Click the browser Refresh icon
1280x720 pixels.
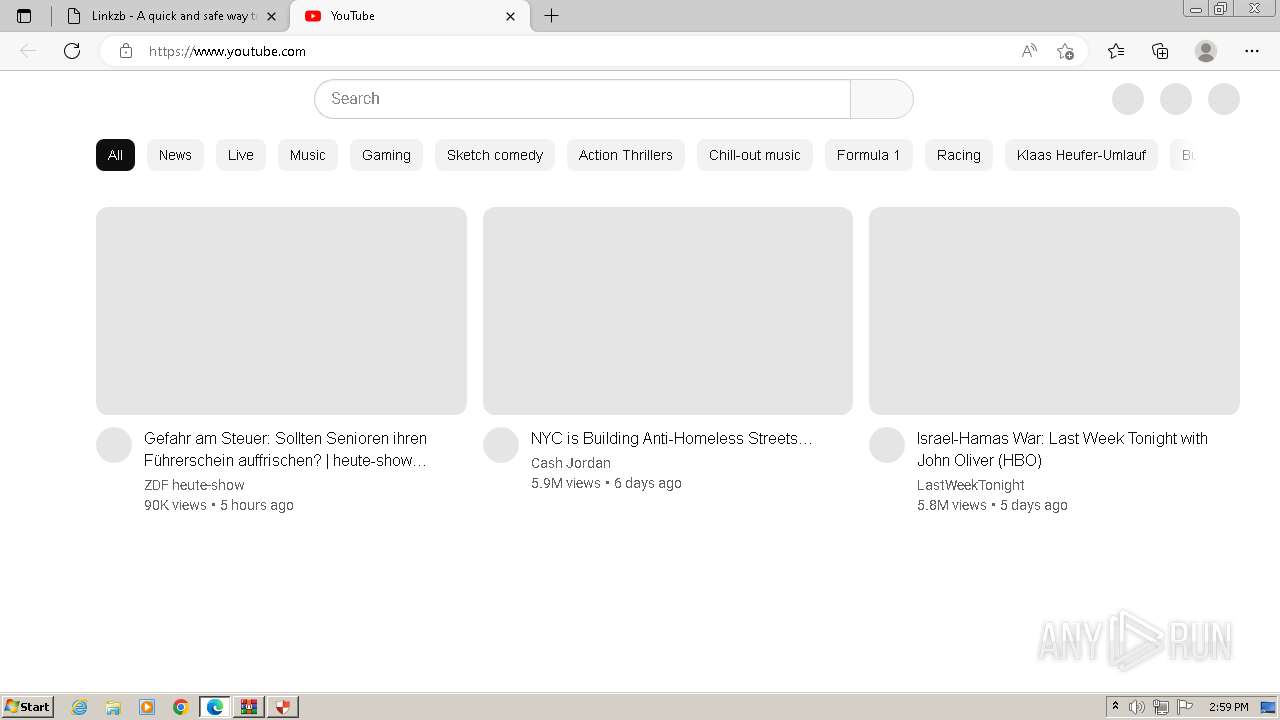pyautogui.click(x=72, y=51)
